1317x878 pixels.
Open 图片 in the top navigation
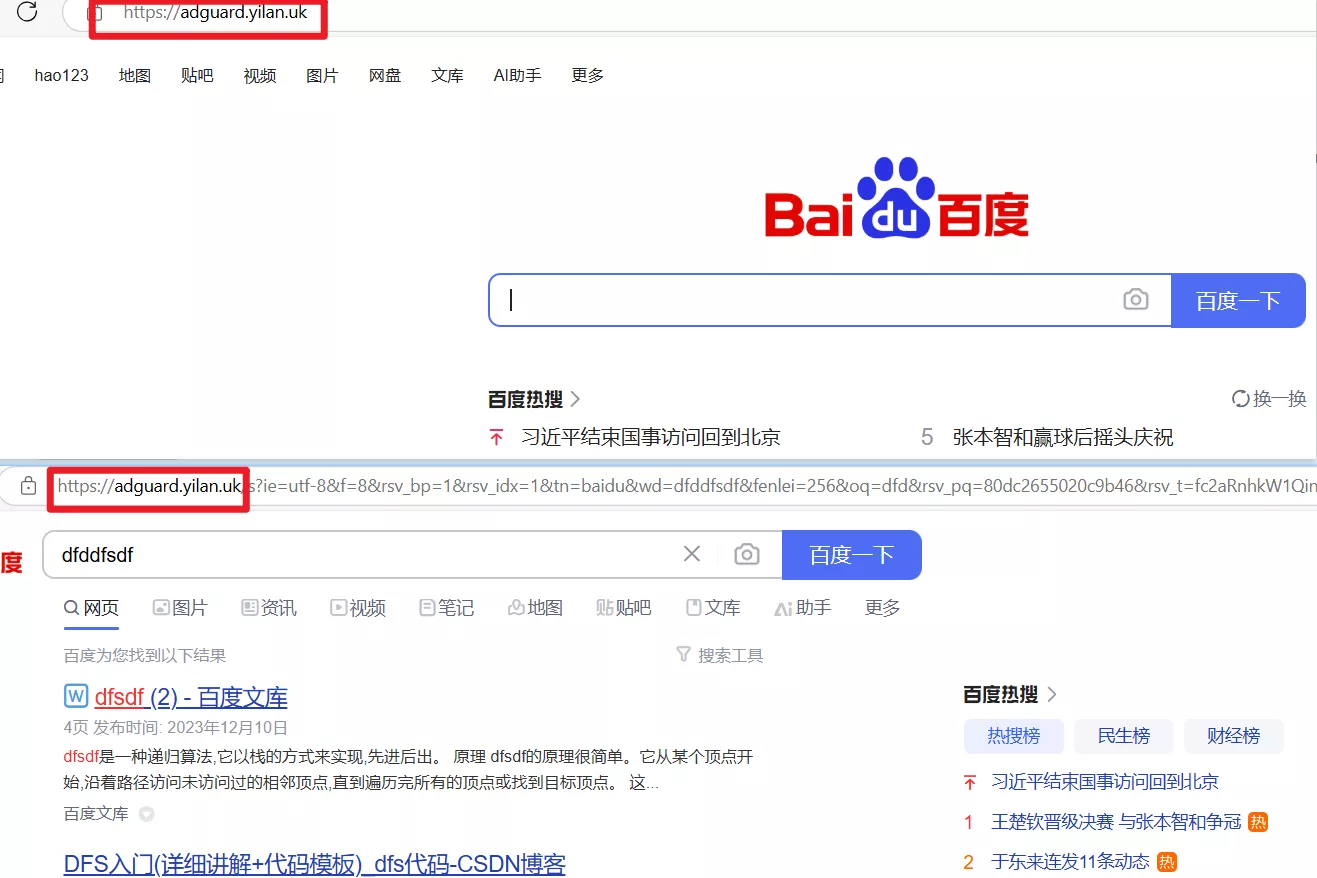(322, 75)
